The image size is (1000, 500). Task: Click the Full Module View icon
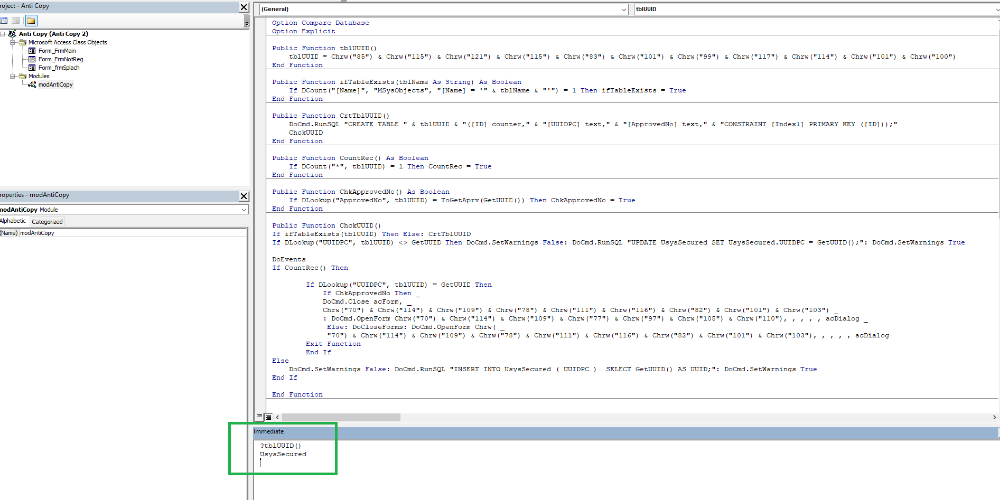click(x=268, y=417)
